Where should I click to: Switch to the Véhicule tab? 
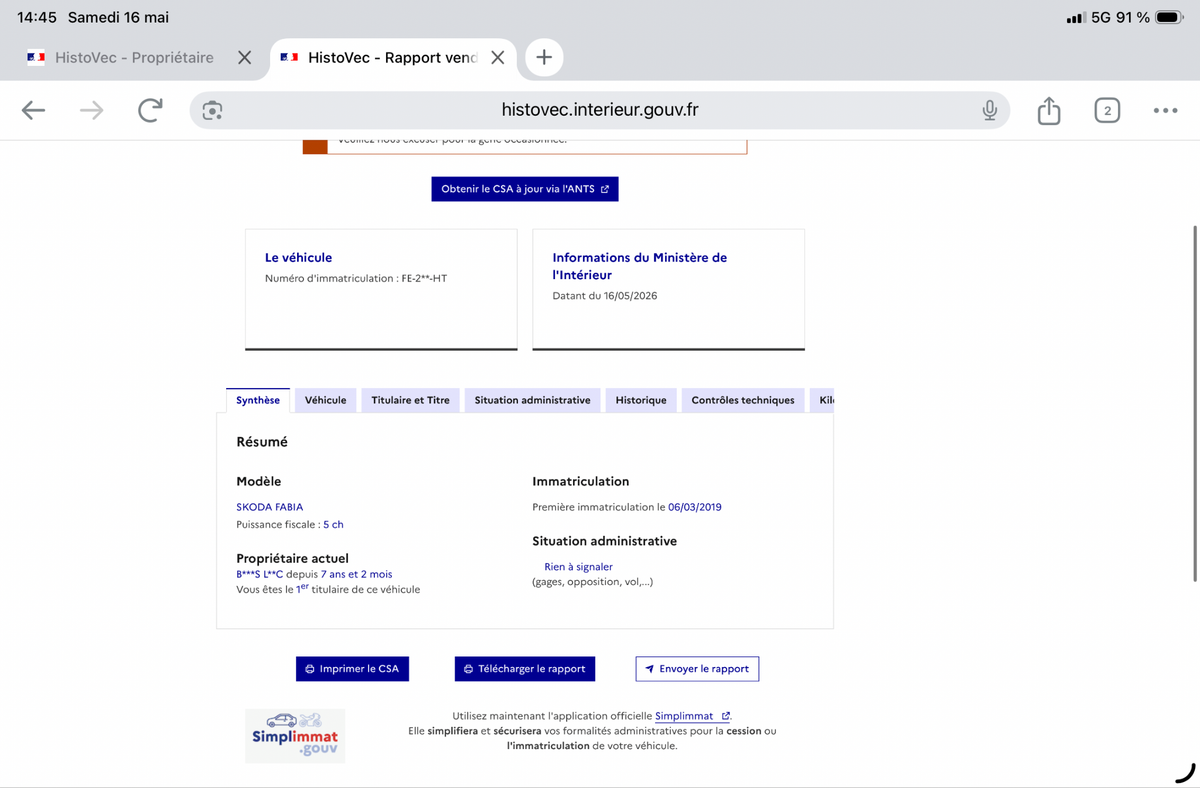325,400
